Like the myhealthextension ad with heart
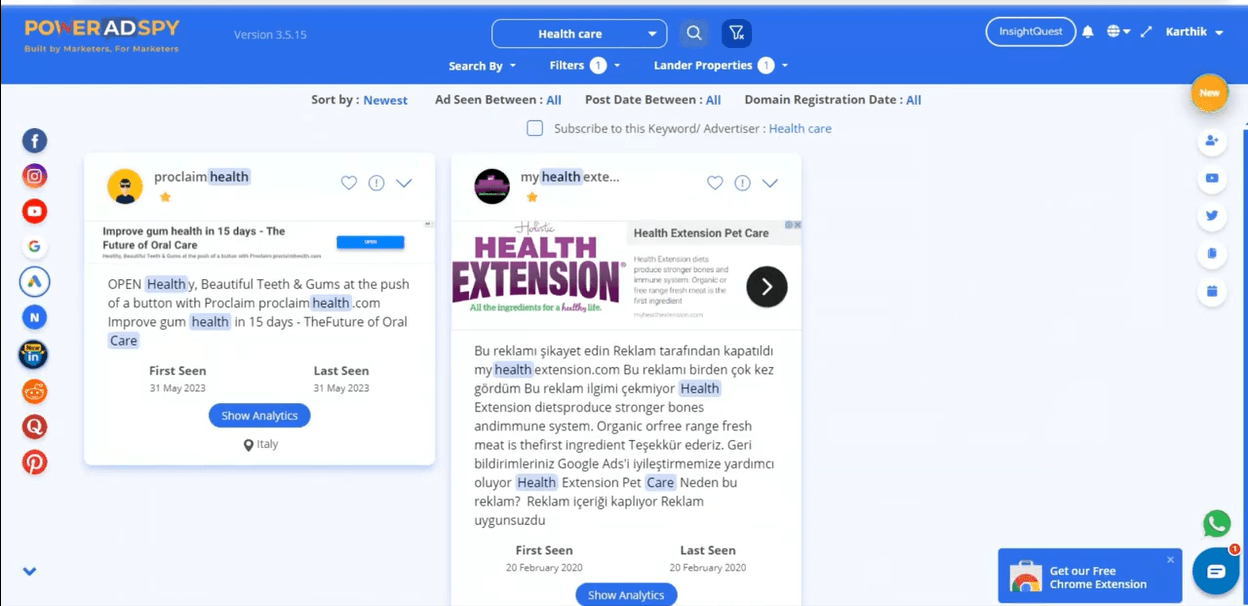Image resolution: width=1248 pixels, height=606 pixels. tap(715, 183)
